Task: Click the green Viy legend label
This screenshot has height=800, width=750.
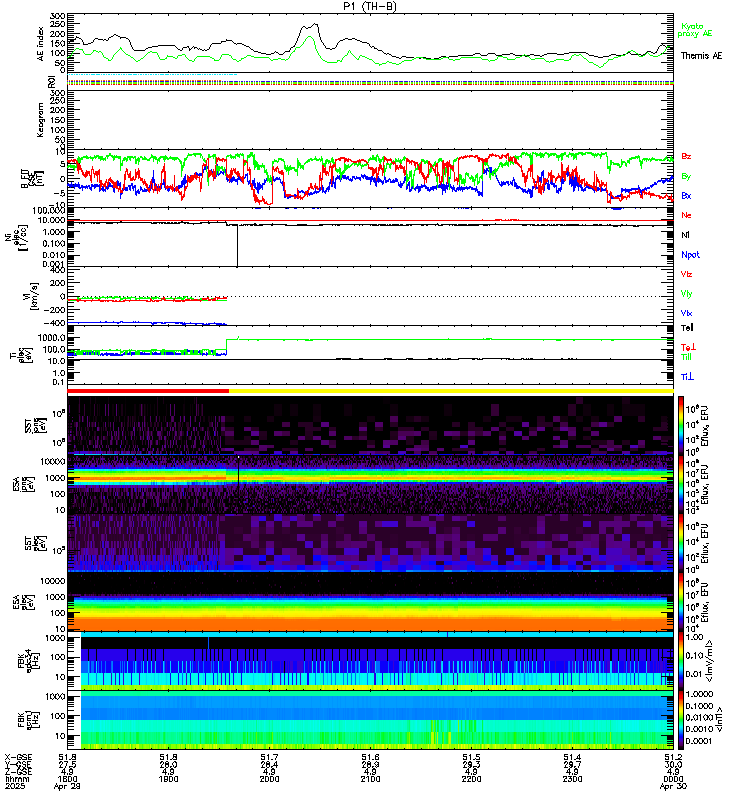Action: [686, 294]
